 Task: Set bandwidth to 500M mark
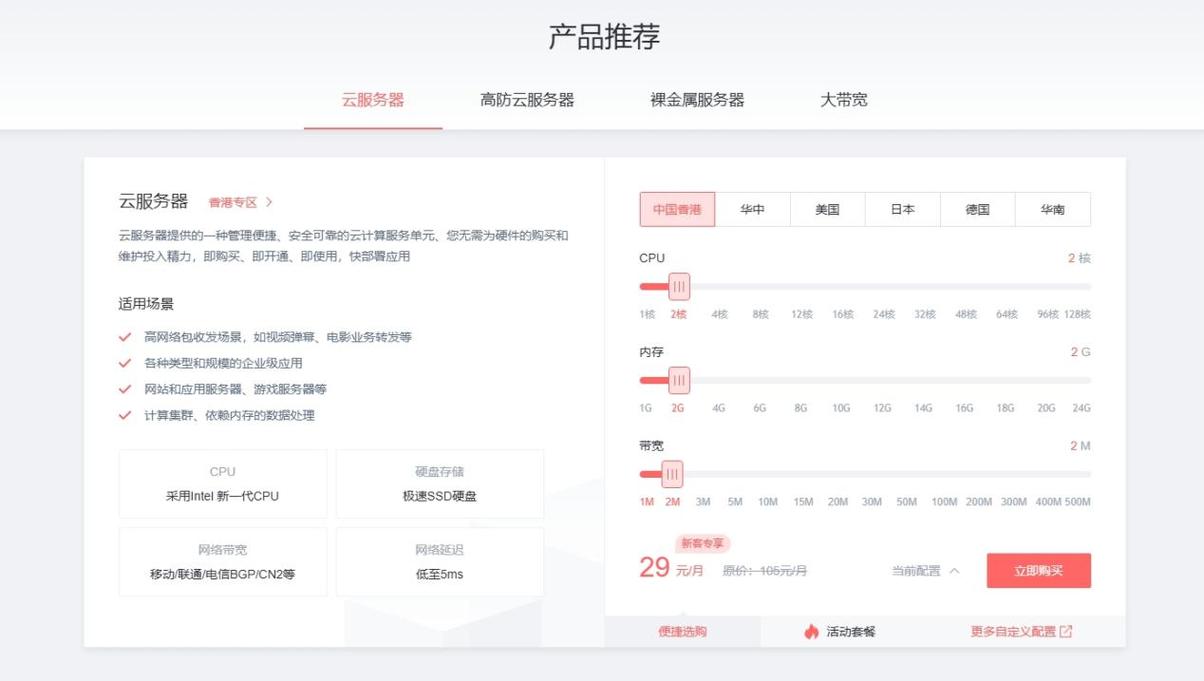point(1078,502)
